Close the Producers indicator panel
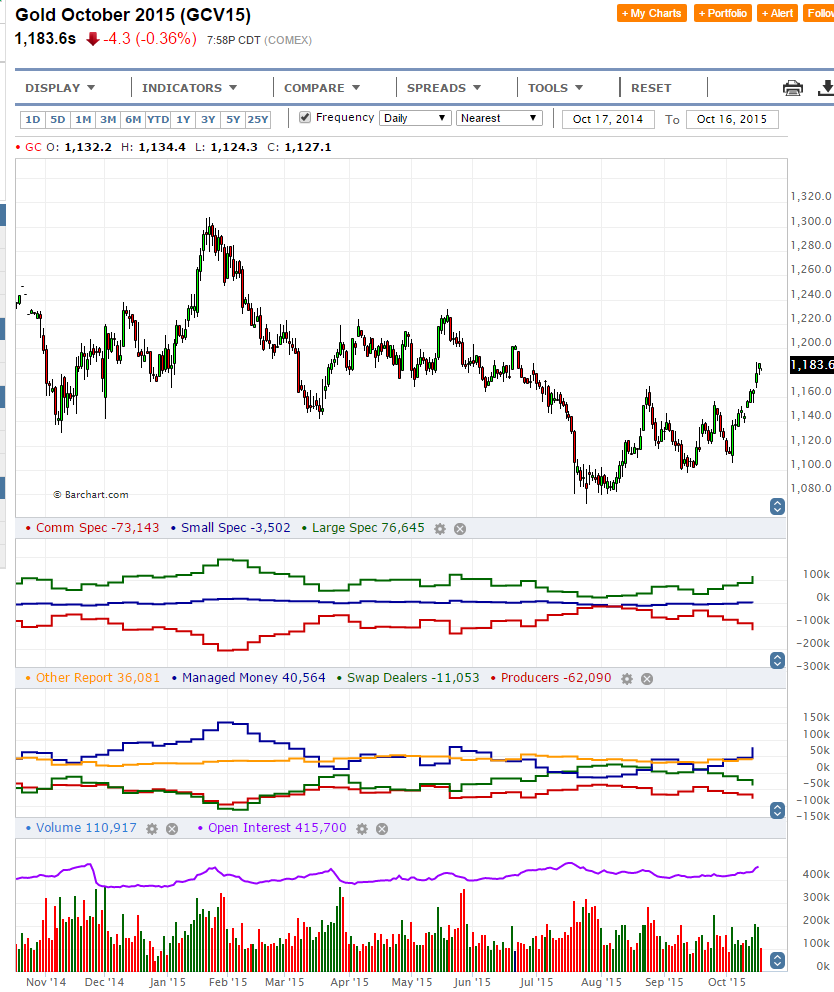834x992 pixels. pos(647,678)
